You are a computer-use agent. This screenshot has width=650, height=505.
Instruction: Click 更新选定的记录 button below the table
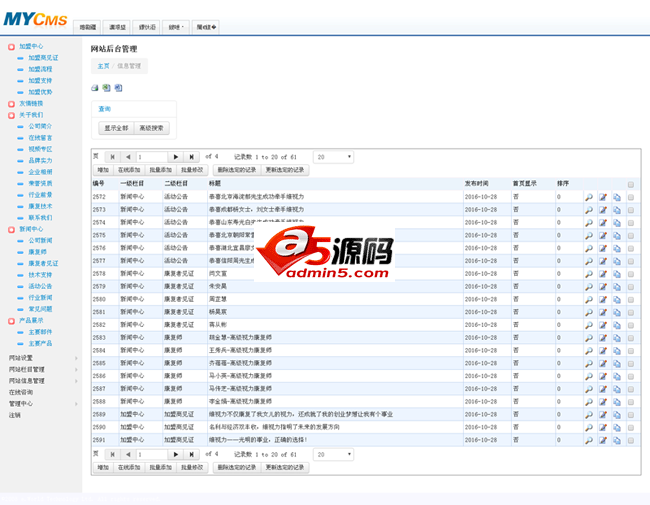(x=285, y=467)
